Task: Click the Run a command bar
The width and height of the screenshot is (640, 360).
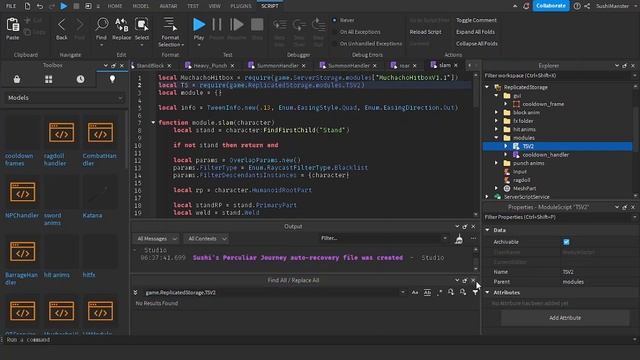Action: click(x=318, y=340)
